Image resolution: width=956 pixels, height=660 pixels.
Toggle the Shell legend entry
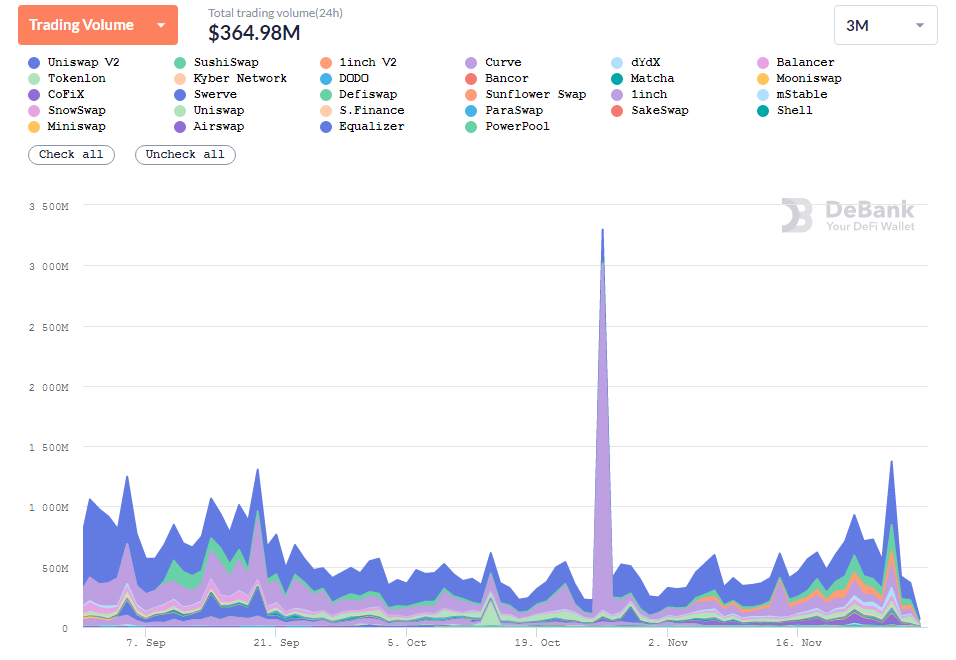click(785, 110)
